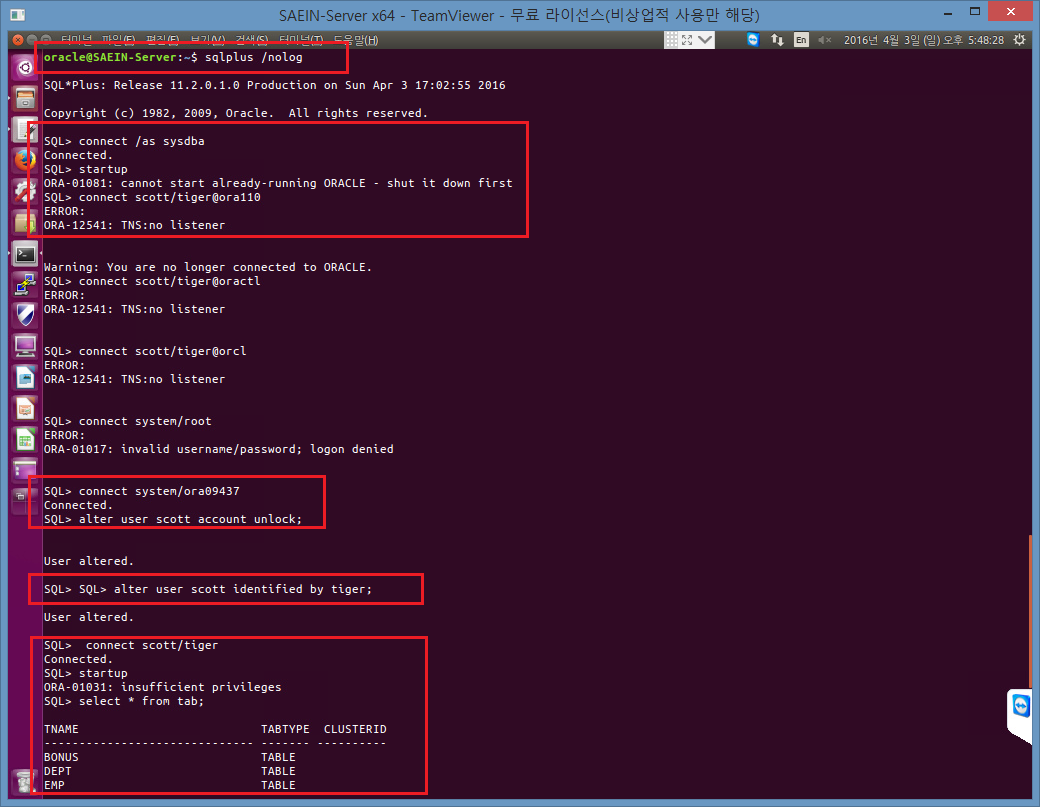This screenshot has width=1041, height=807.
Task: Click the BONUS table row
Action: point(170,757)
